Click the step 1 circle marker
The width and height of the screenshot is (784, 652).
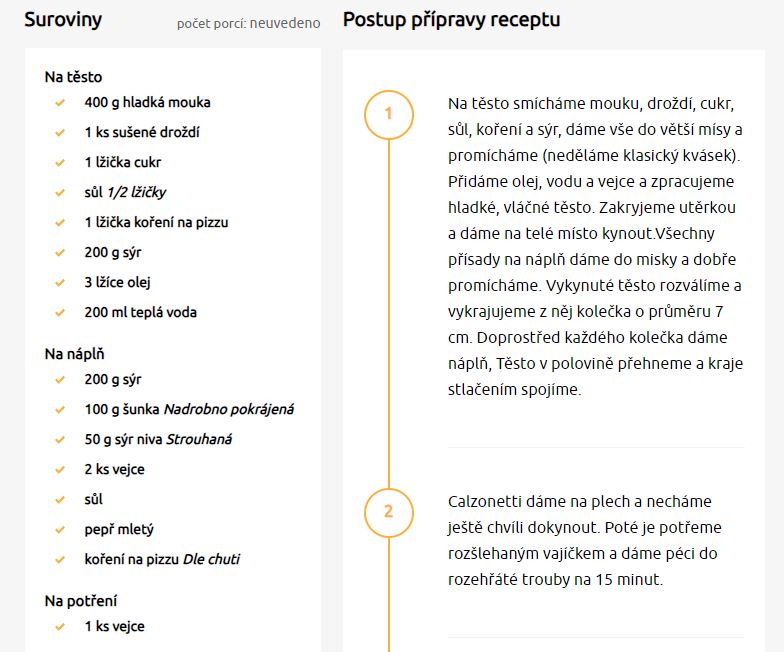pos(388,114)
